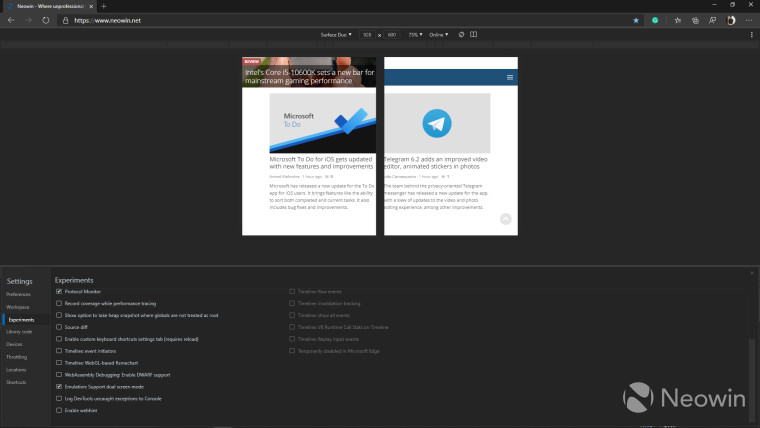Open the Shortcuts settings tab

(16, 382)
